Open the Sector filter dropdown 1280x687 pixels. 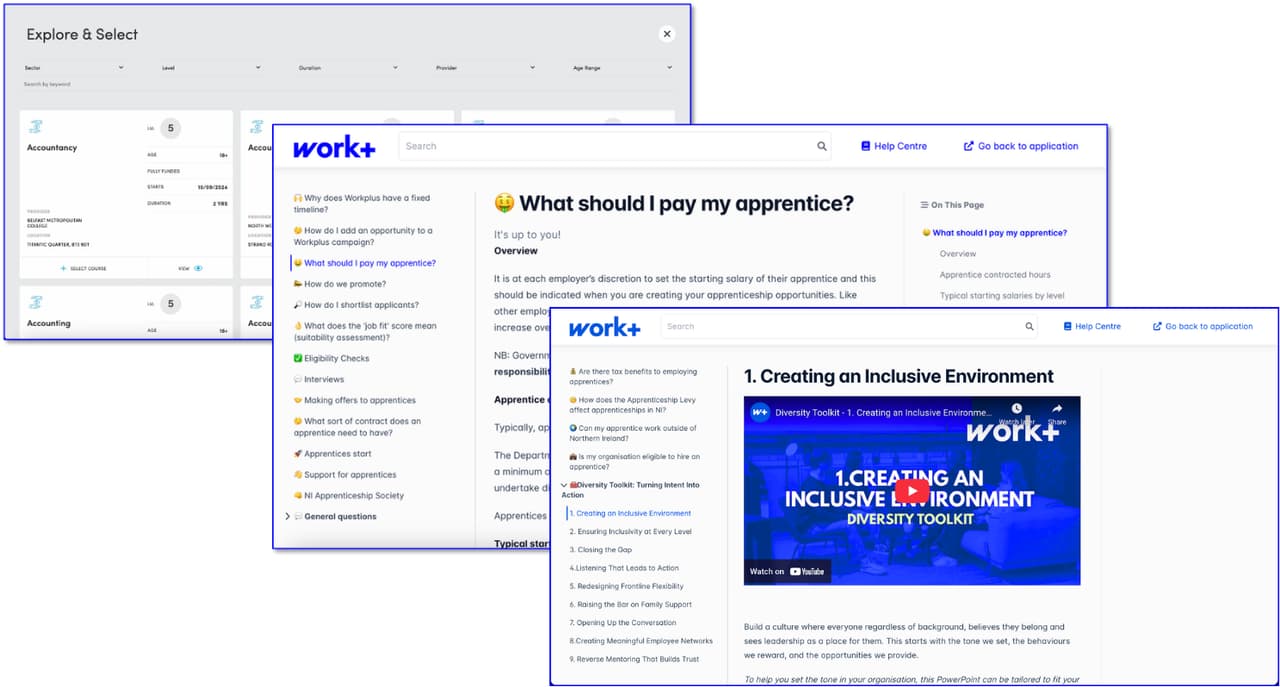coord(74,68)
